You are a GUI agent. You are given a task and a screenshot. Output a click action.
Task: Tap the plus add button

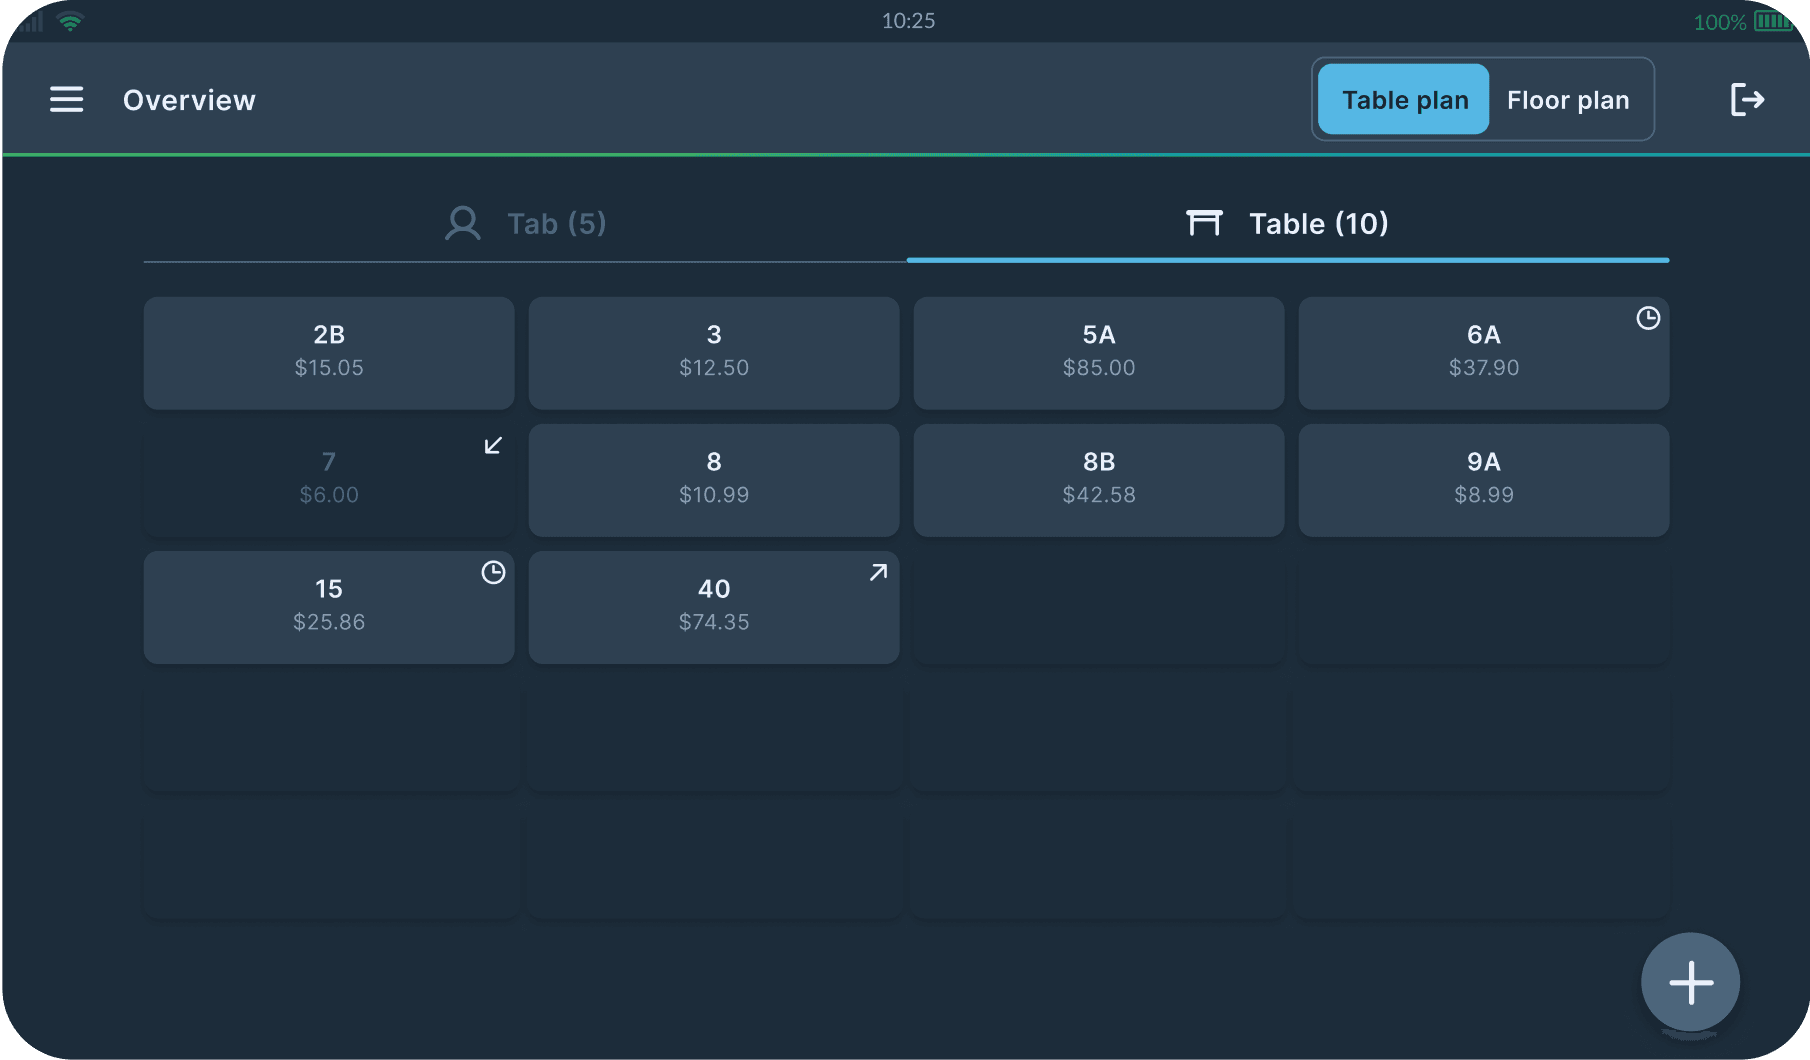[x=1691, y=982]
